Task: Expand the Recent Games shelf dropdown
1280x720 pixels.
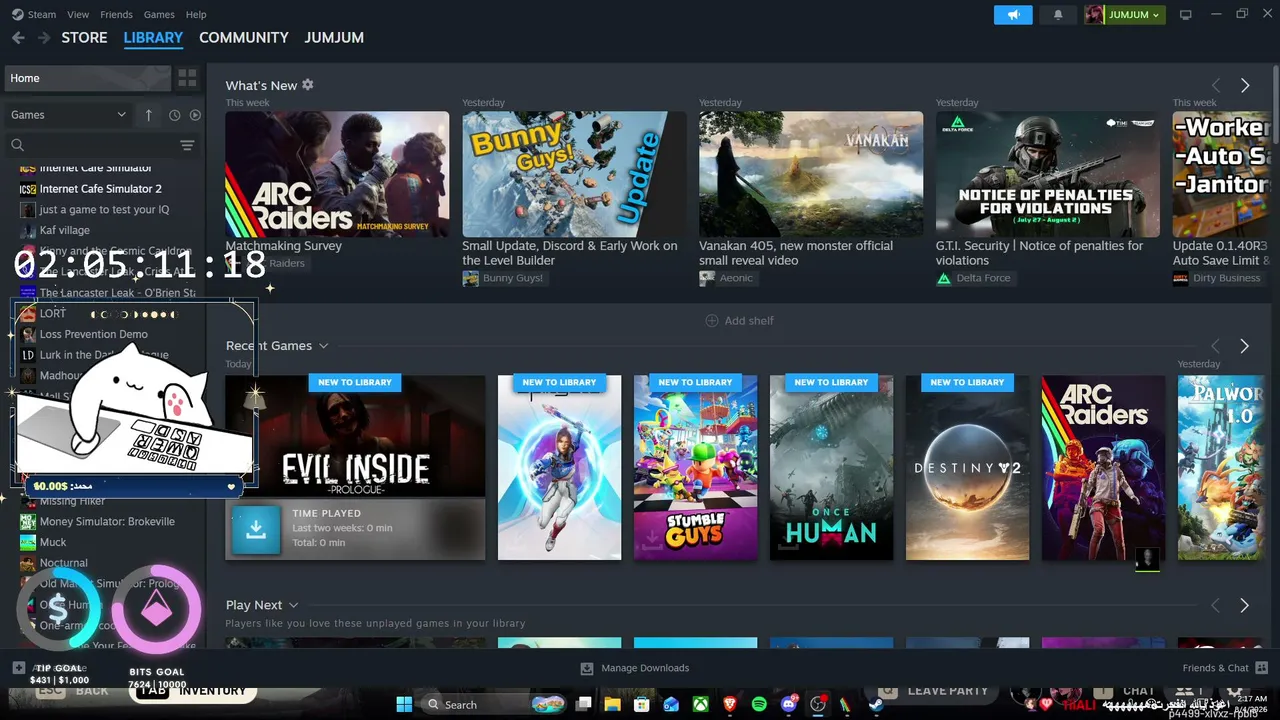Action: pos(323,346)
